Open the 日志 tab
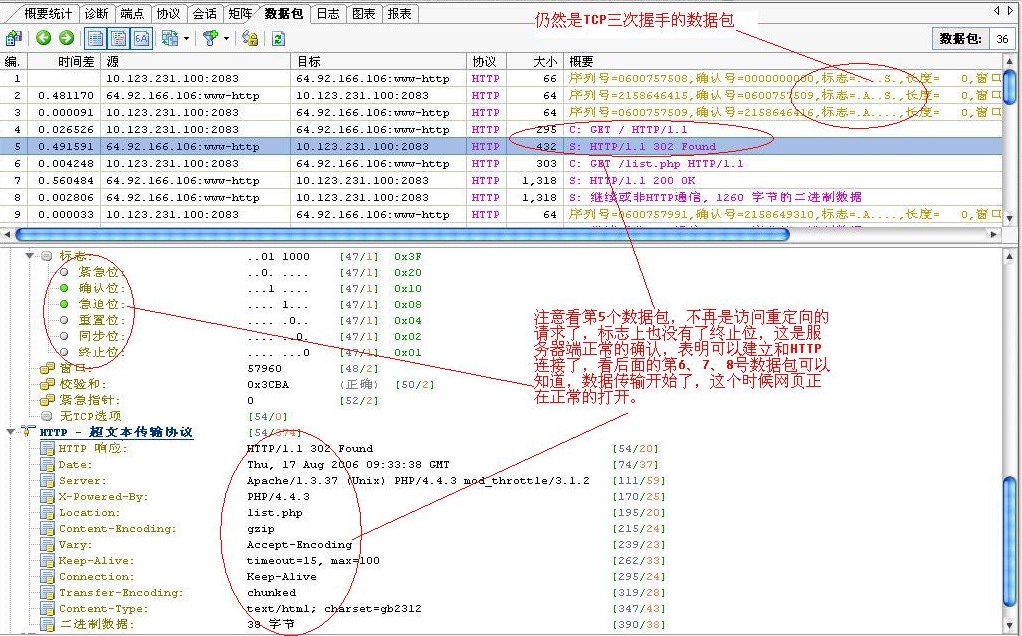 click(327, 14)
